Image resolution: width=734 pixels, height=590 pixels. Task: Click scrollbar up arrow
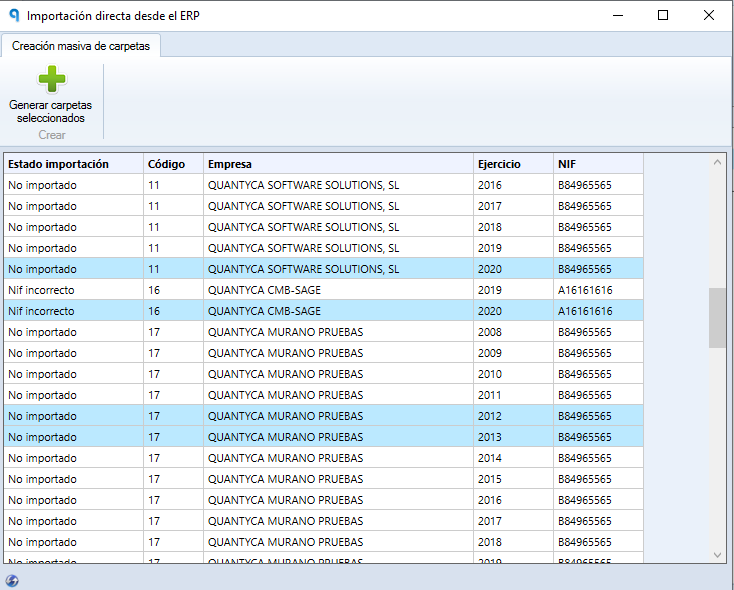[x=717, y=162]
